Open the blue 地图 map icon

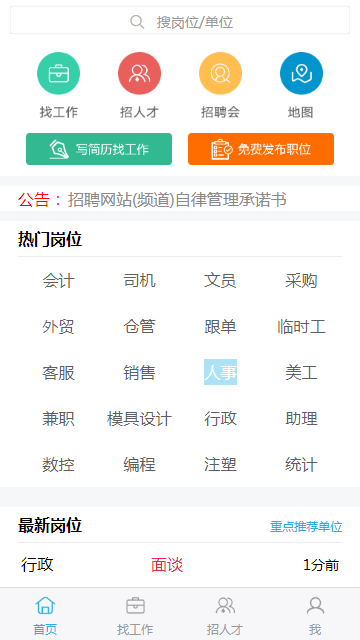[x=301, y=73]
